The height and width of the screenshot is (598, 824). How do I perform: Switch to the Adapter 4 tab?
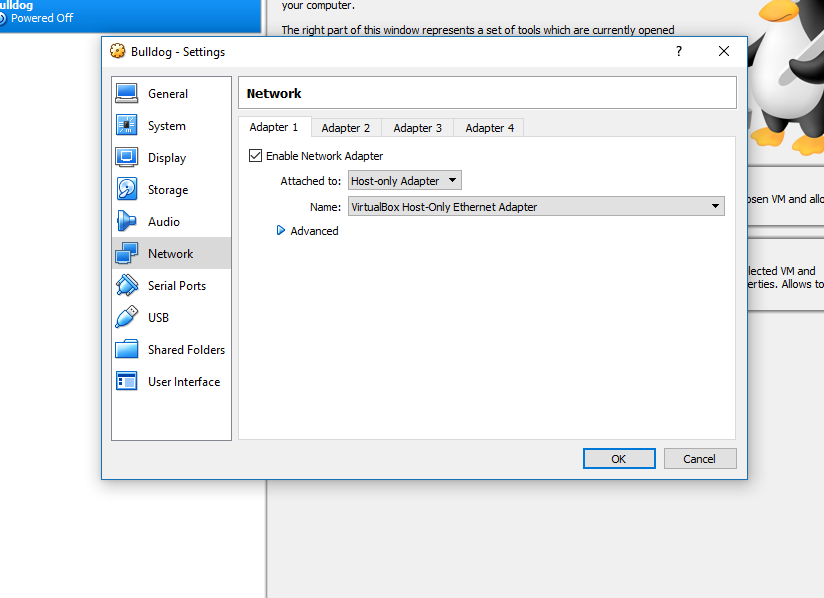490,128
